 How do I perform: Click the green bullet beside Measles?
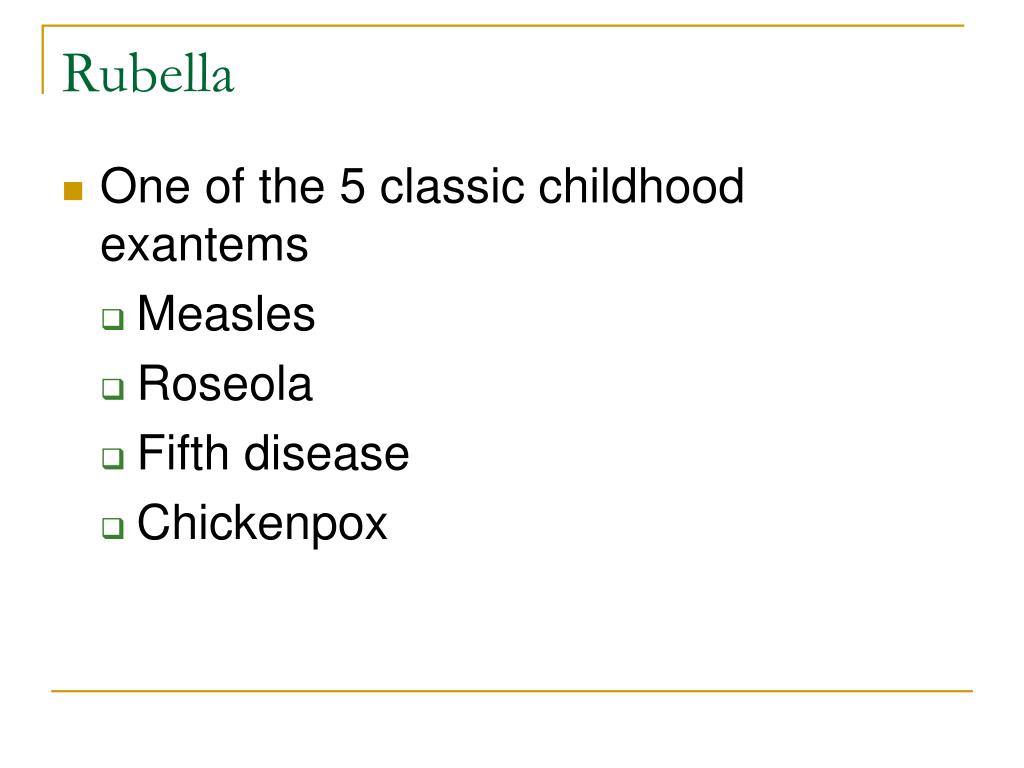[113, 319]
